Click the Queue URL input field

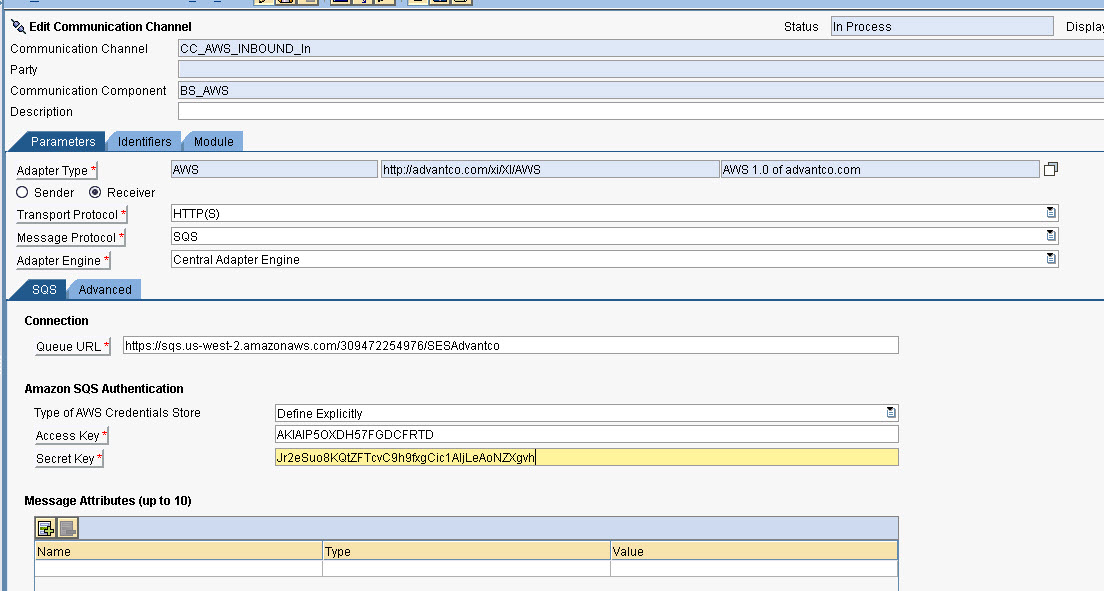pos(510,346)
